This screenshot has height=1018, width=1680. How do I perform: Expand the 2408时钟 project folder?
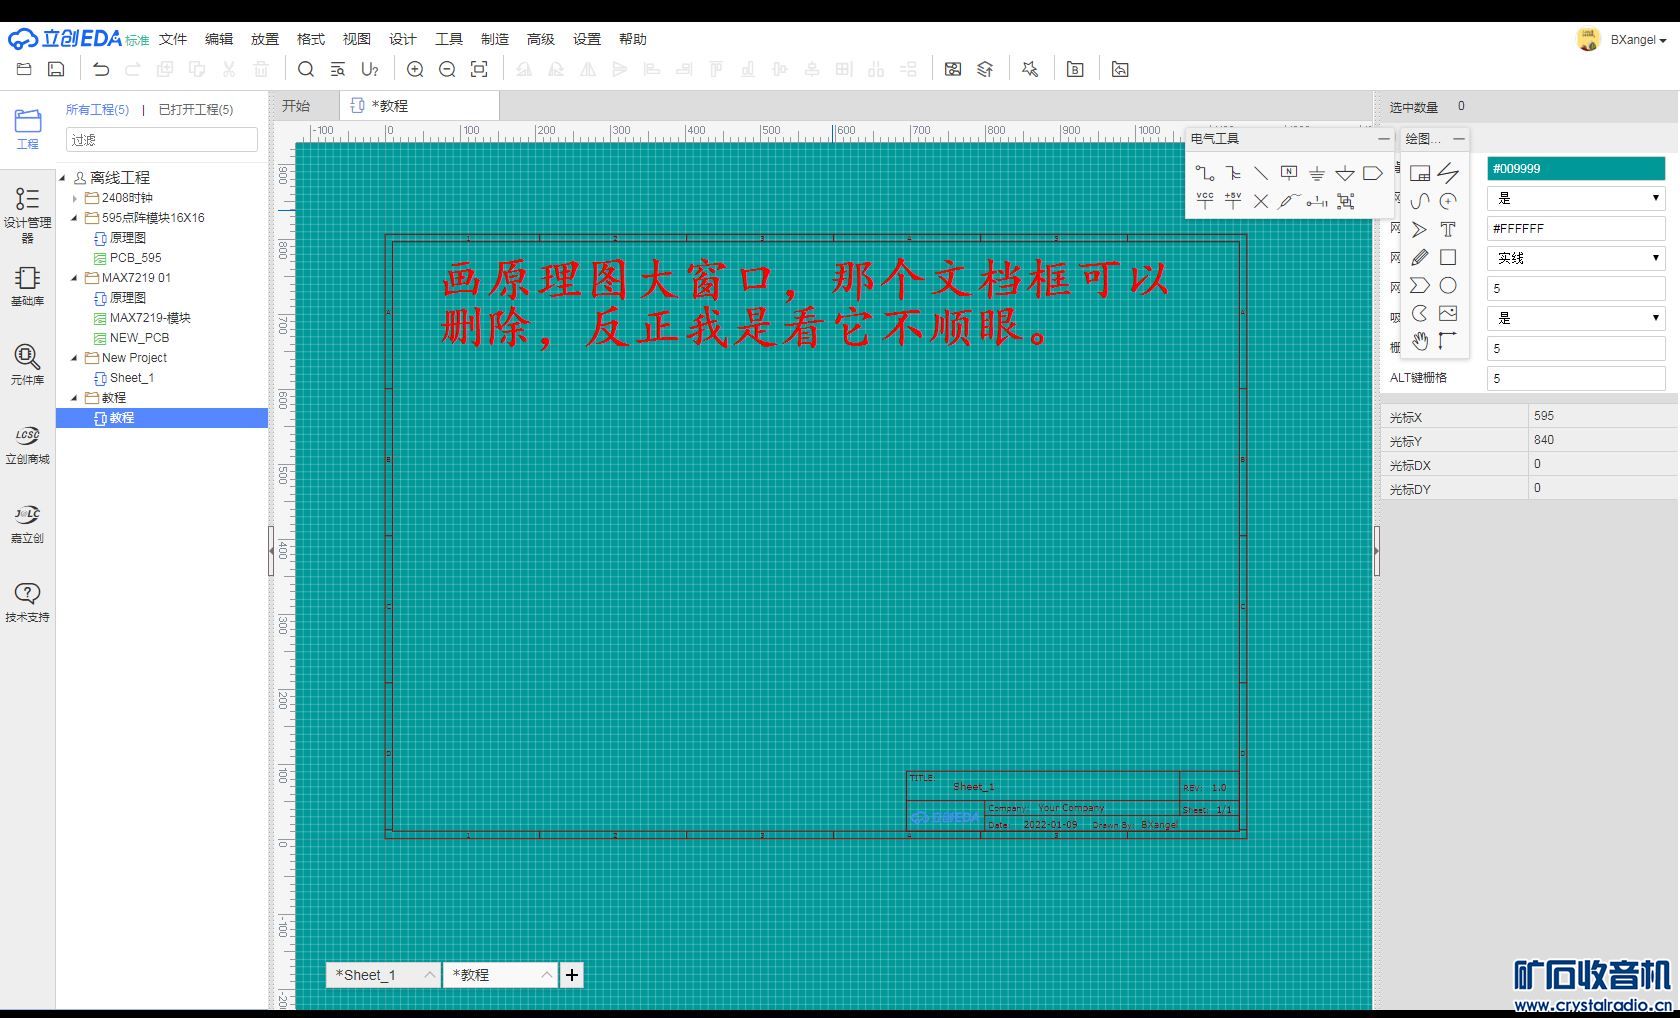[74, 198]
